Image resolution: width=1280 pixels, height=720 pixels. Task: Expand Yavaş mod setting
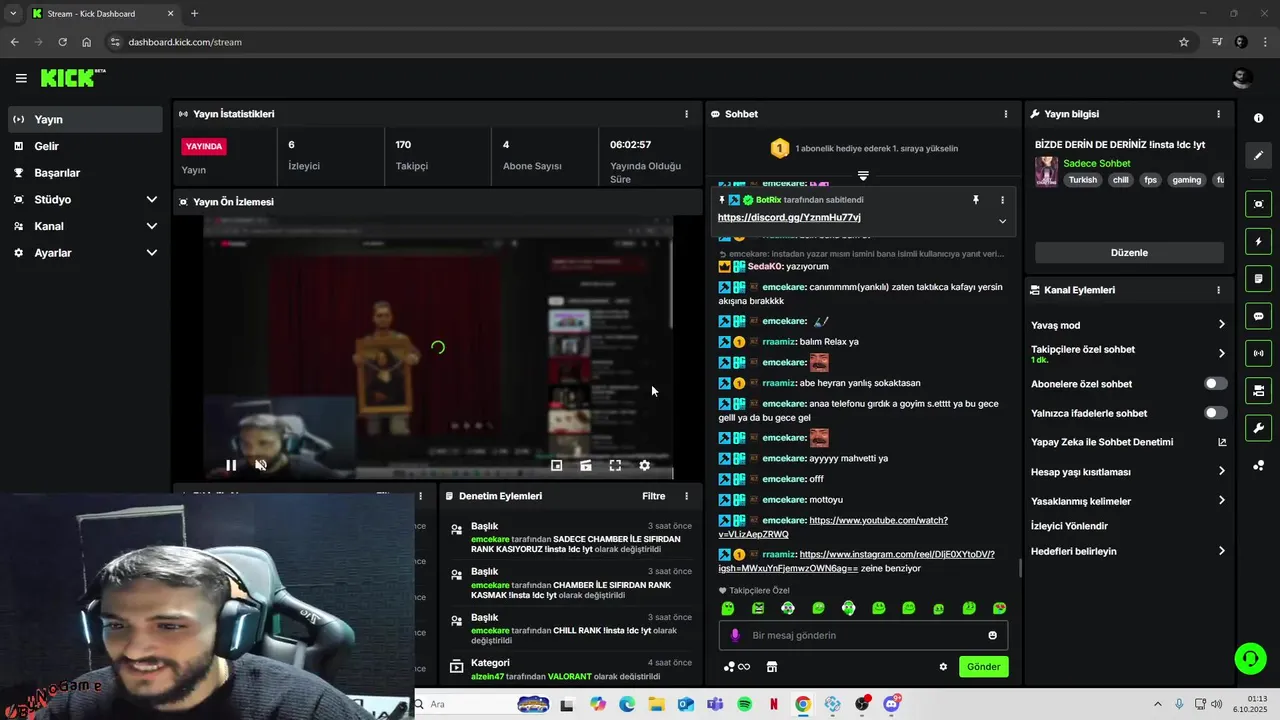click(x=1128, y=325)
